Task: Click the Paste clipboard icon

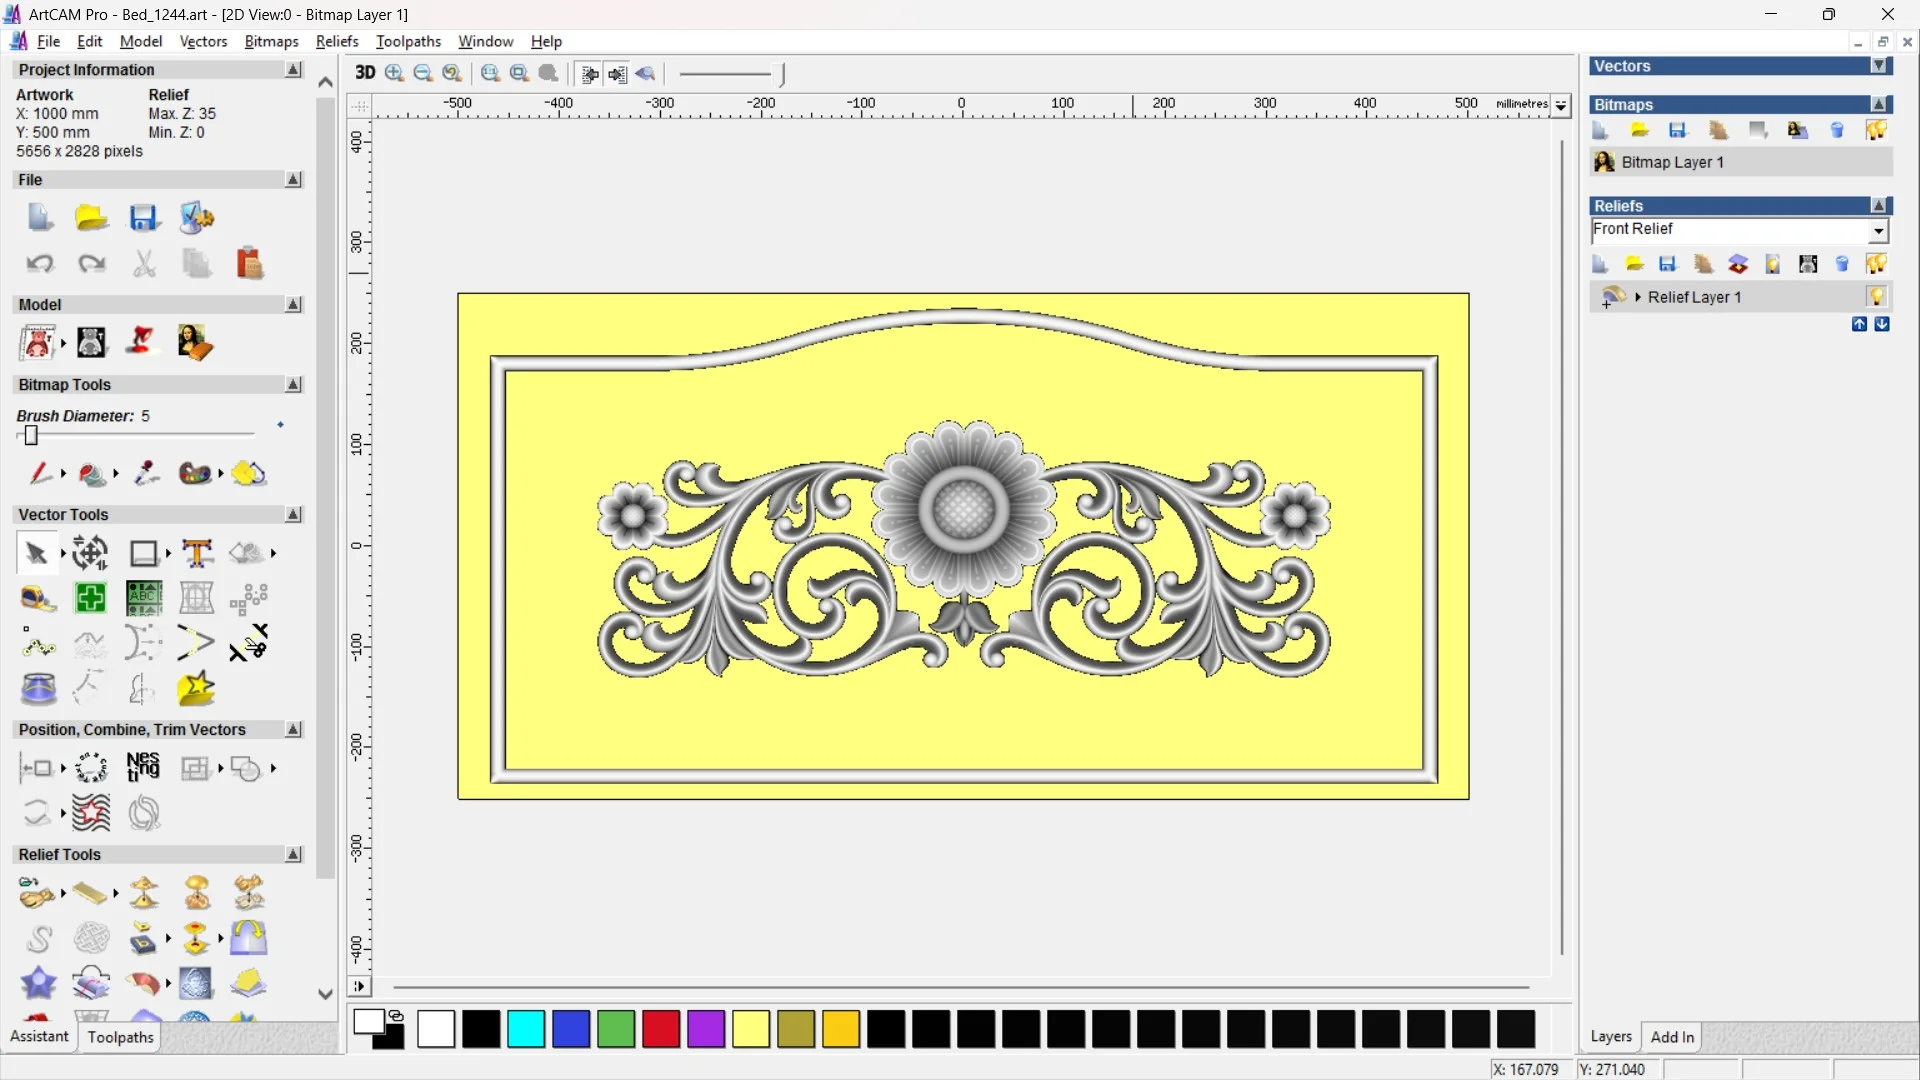Action: 249,263
